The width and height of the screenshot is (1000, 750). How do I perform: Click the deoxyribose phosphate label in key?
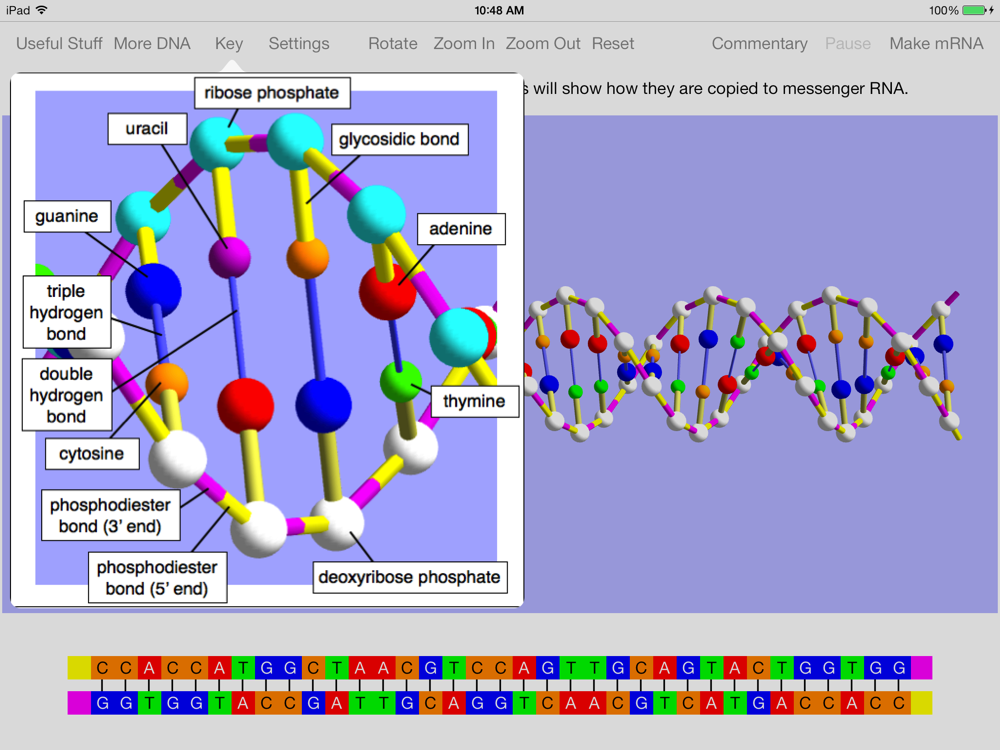click(409, 577)
